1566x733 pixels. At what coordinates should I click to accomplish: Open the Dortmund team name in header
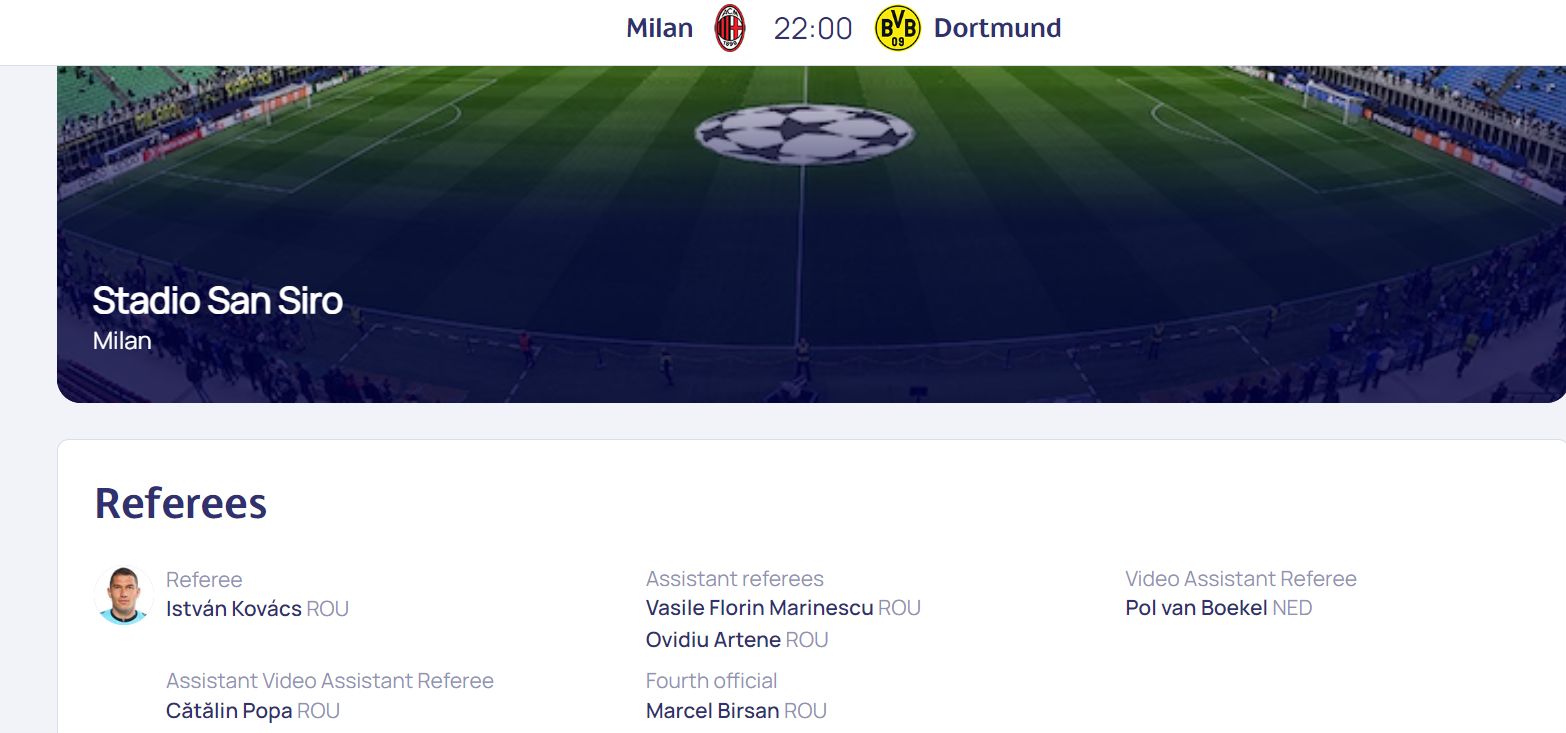(x=997, y=28)
